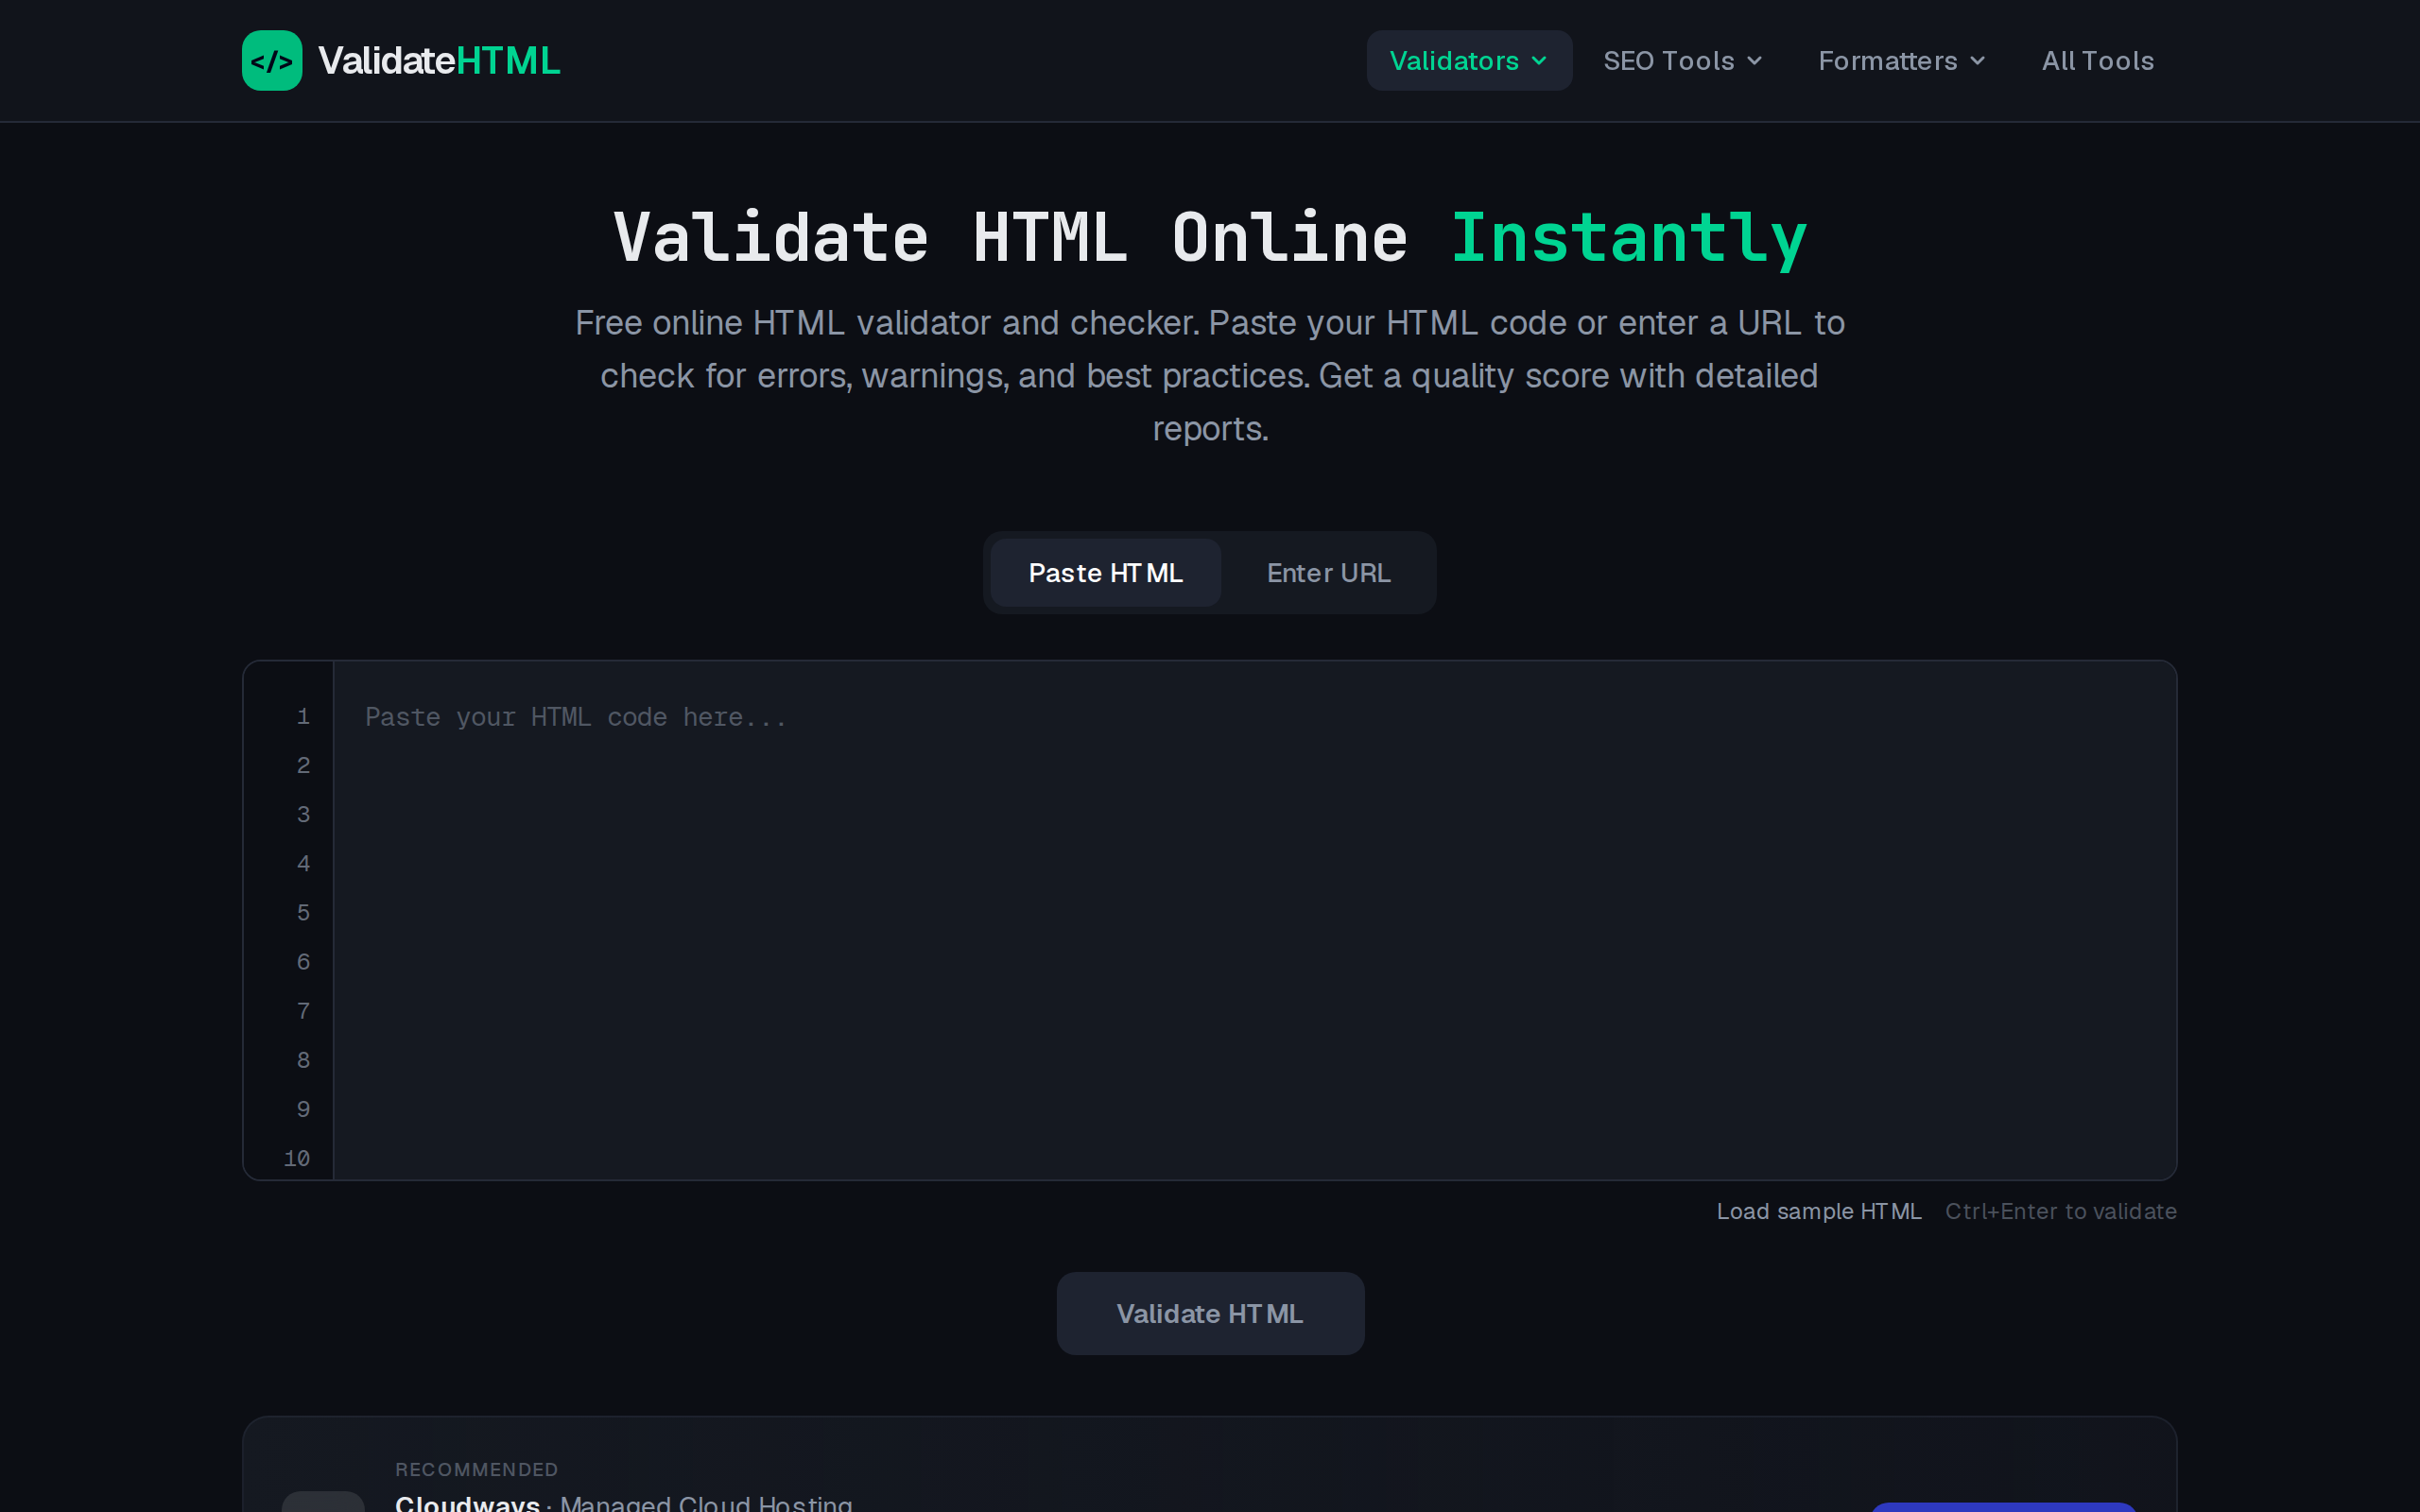Click line number 1 in editor gutter
This screenshot has height=1512, width=2420.
[x=303, y=717]
